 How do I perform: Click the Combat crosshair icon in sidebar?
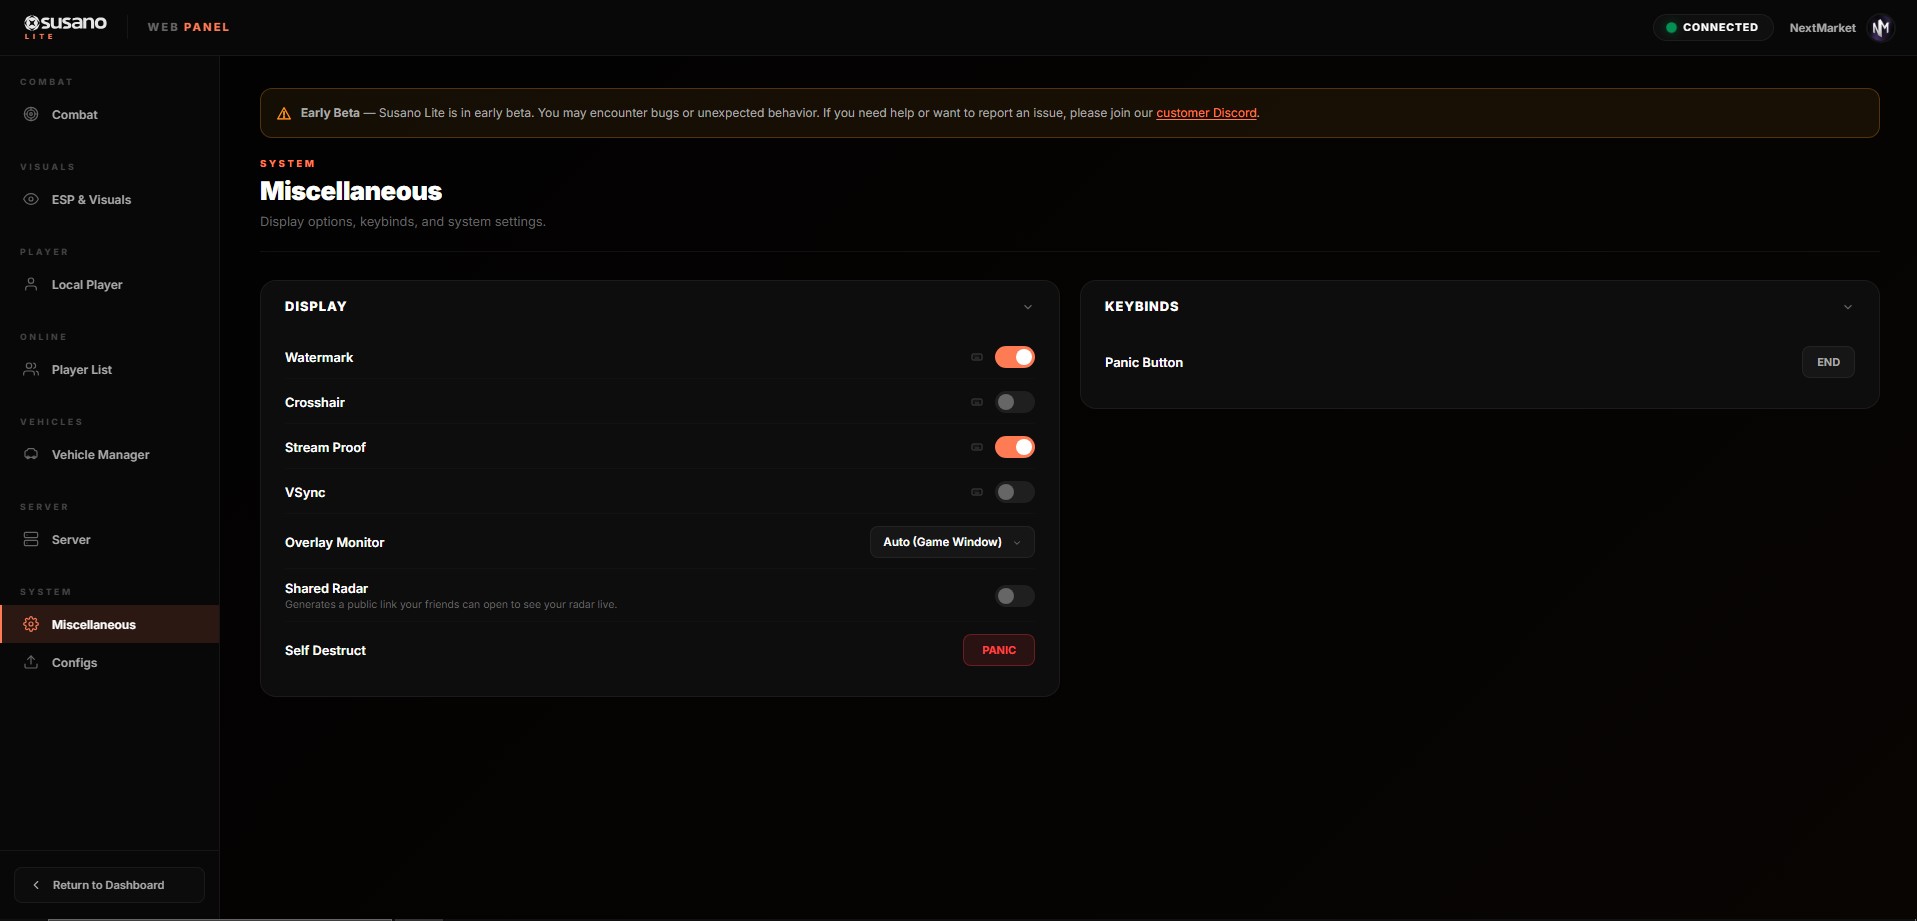click(x=31, y=114)
